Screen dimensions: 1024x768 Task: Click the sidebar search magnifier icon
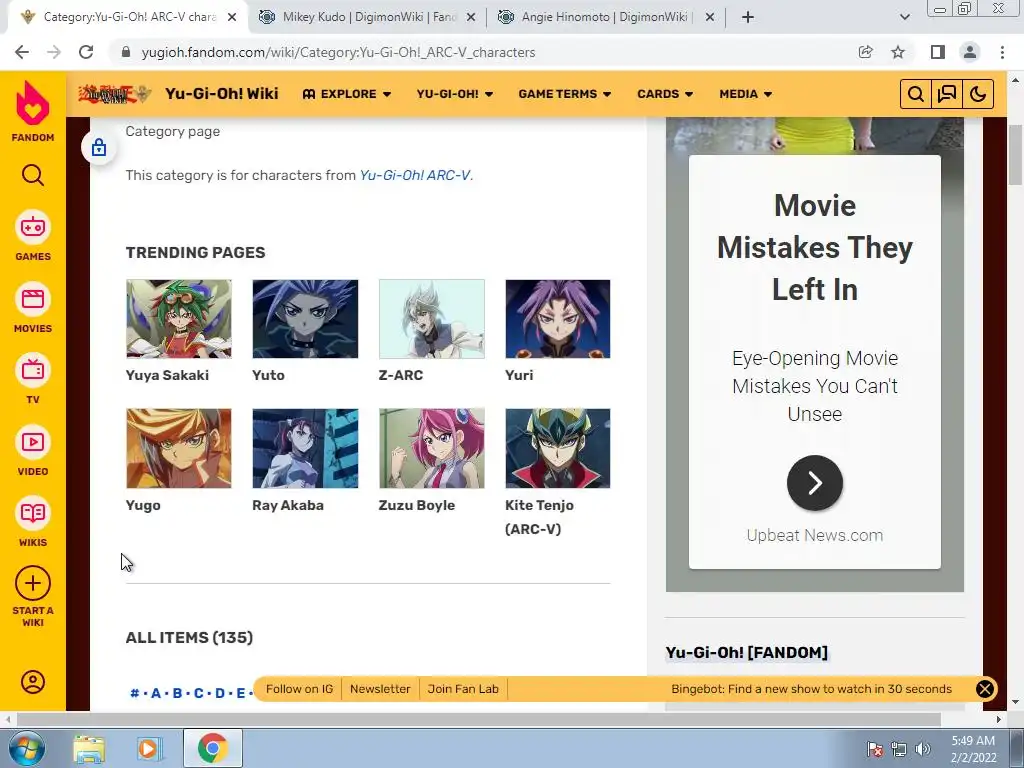click(x=33, y=175)
